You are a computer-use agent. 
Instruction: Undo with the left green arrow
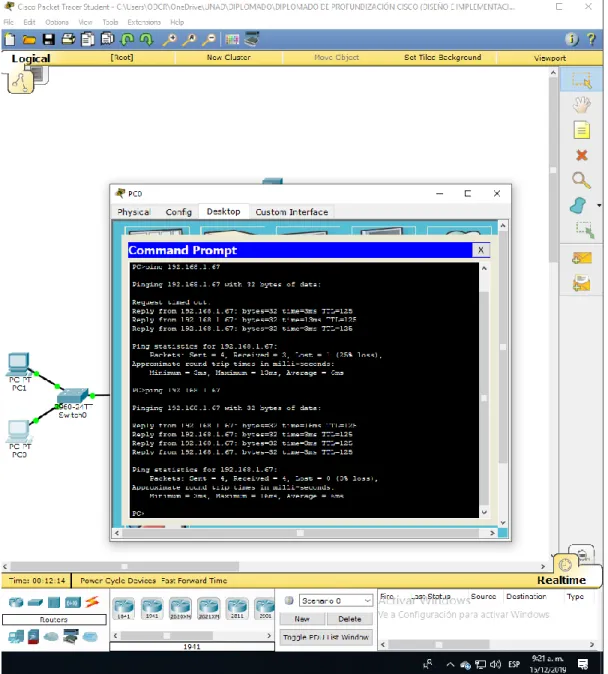(x=127, y=40)
